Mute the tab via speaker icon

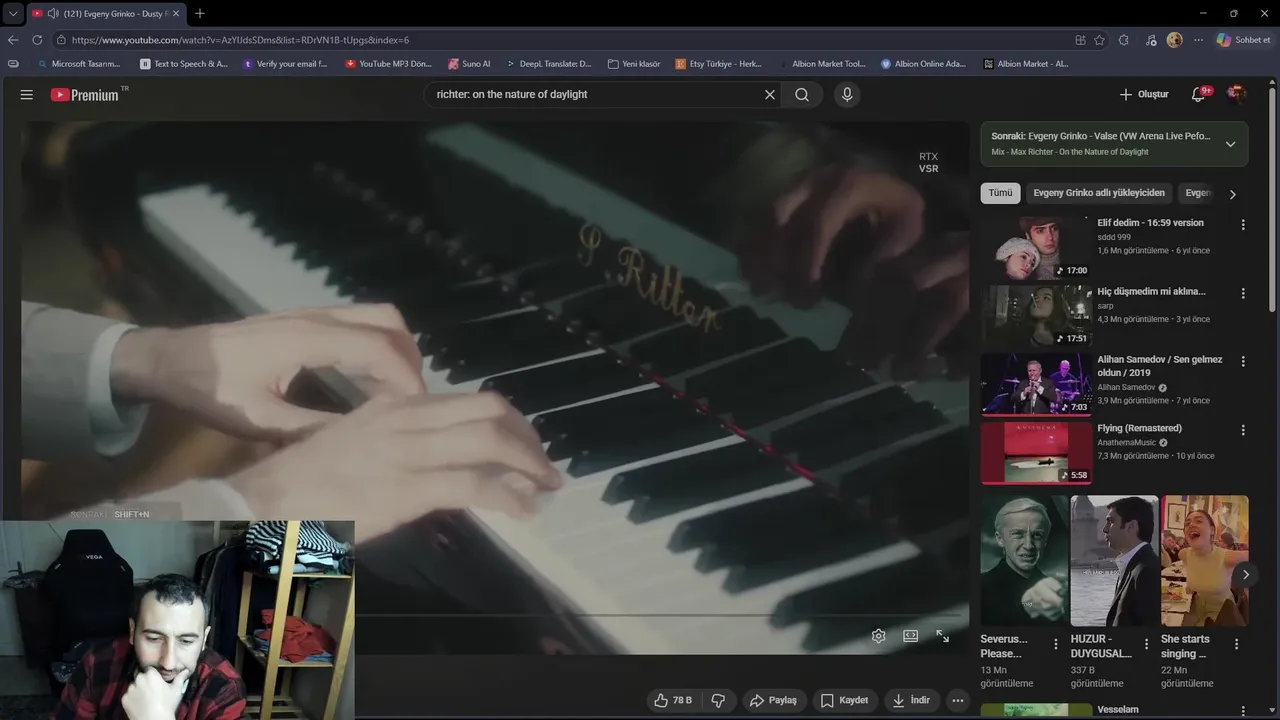52,14
